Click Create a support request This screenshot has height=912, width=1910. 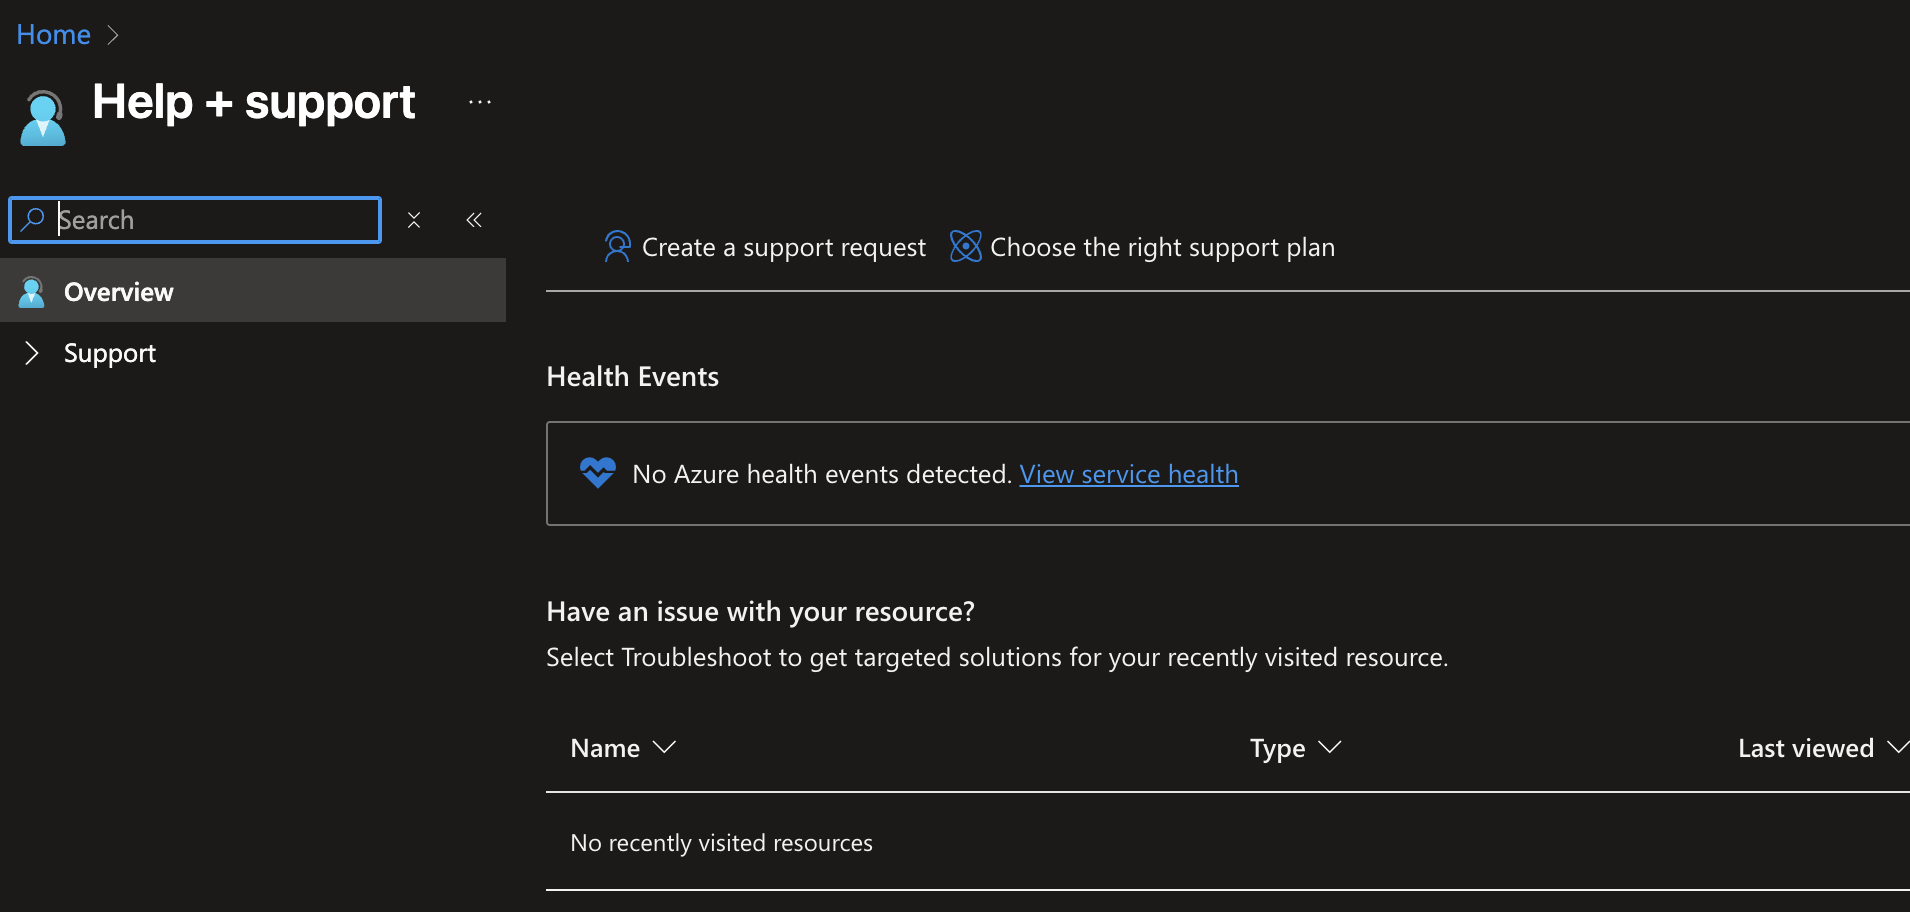pyautogui.click(x=765, y=247)
